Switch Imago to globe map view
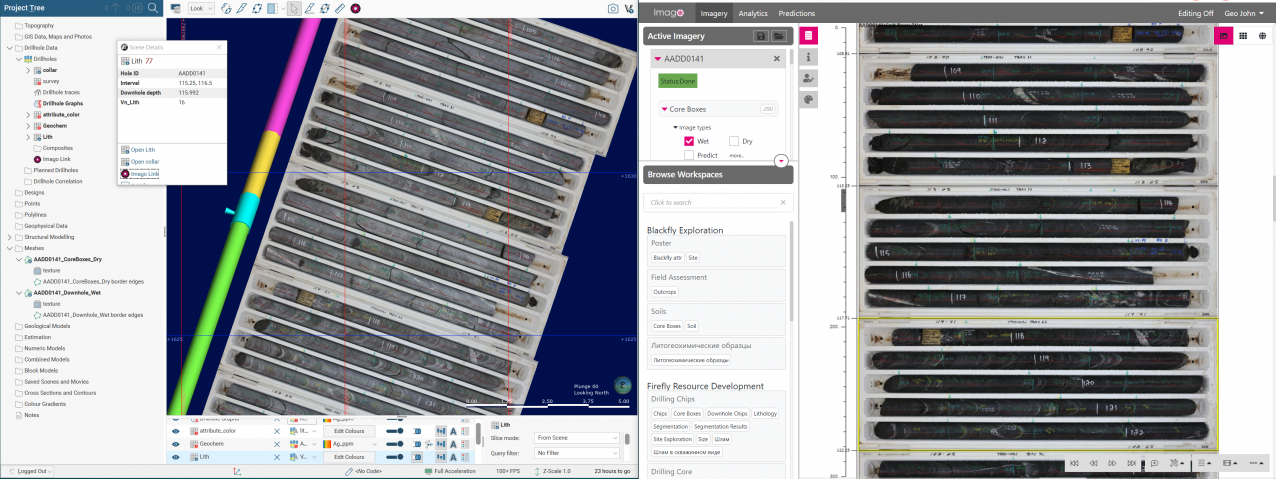1276x479 pixels. [1263, 35]
